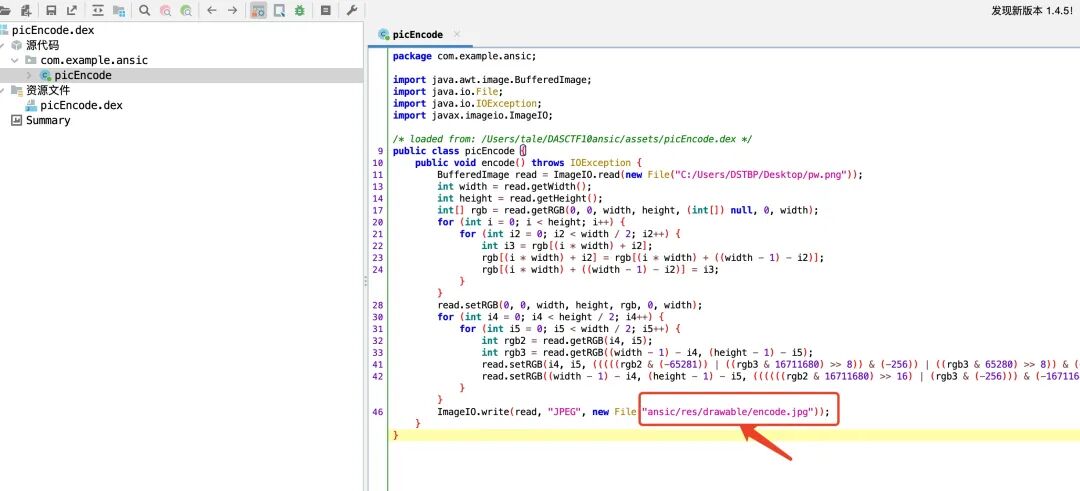Open picEncode.dex under resources
Screen dimensions: 1080x491
tap(81, 105)
